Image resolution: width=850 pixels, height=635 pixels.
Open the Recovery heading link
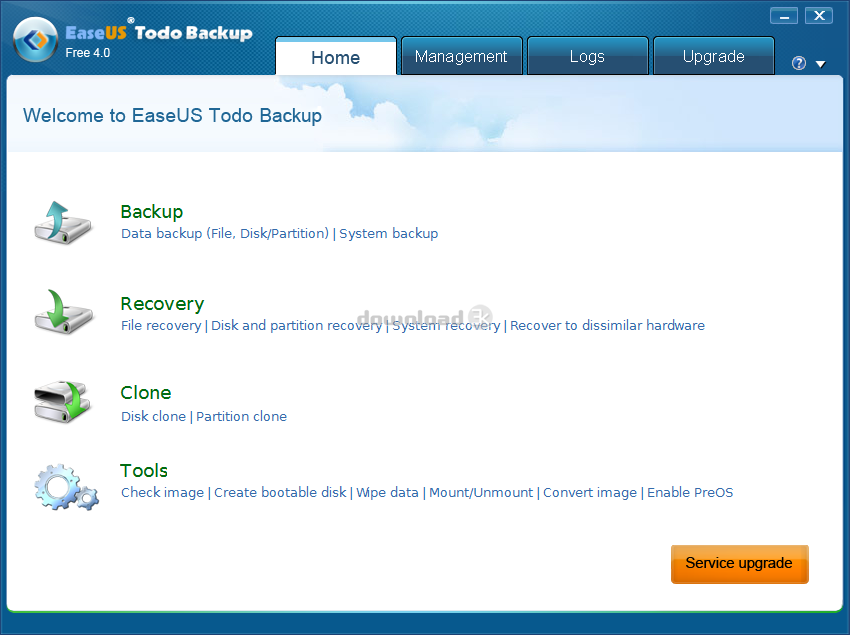coord(162,304)
